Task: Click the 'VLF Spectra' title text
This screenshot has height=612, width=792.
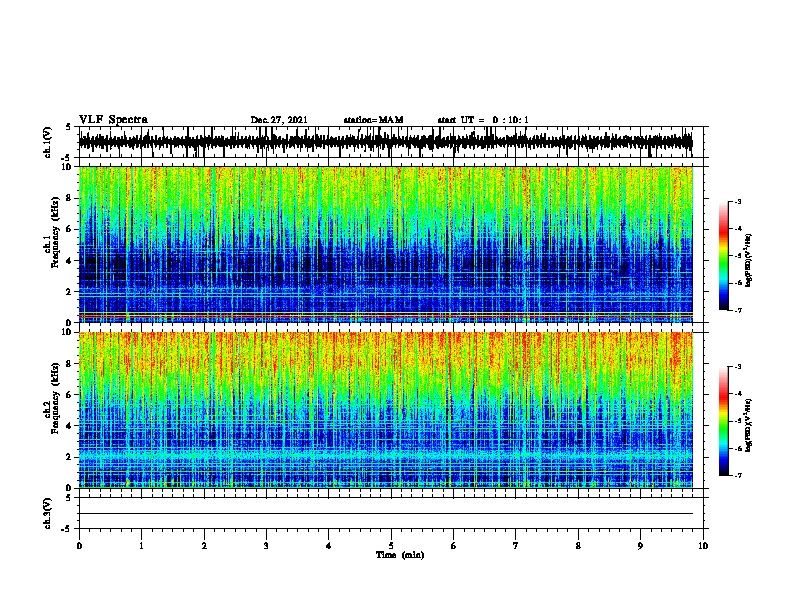Action: click(113, 119)
